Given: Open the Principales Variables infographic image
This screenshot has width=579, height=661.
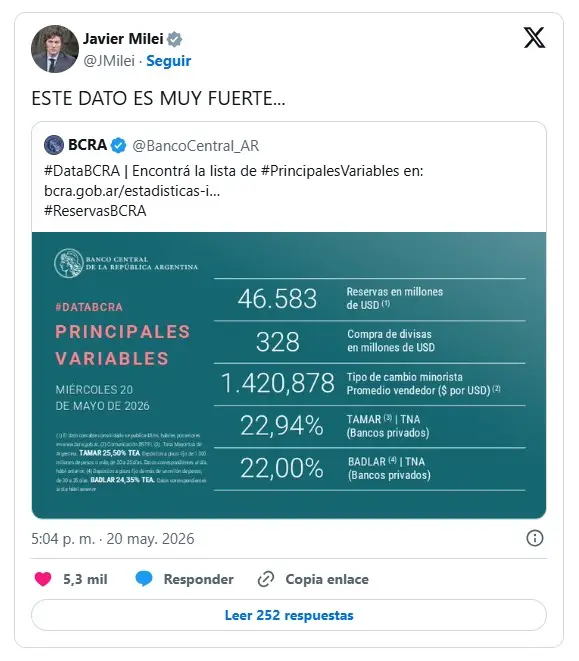Looking at the screenshot, I should tap(289, 375).
